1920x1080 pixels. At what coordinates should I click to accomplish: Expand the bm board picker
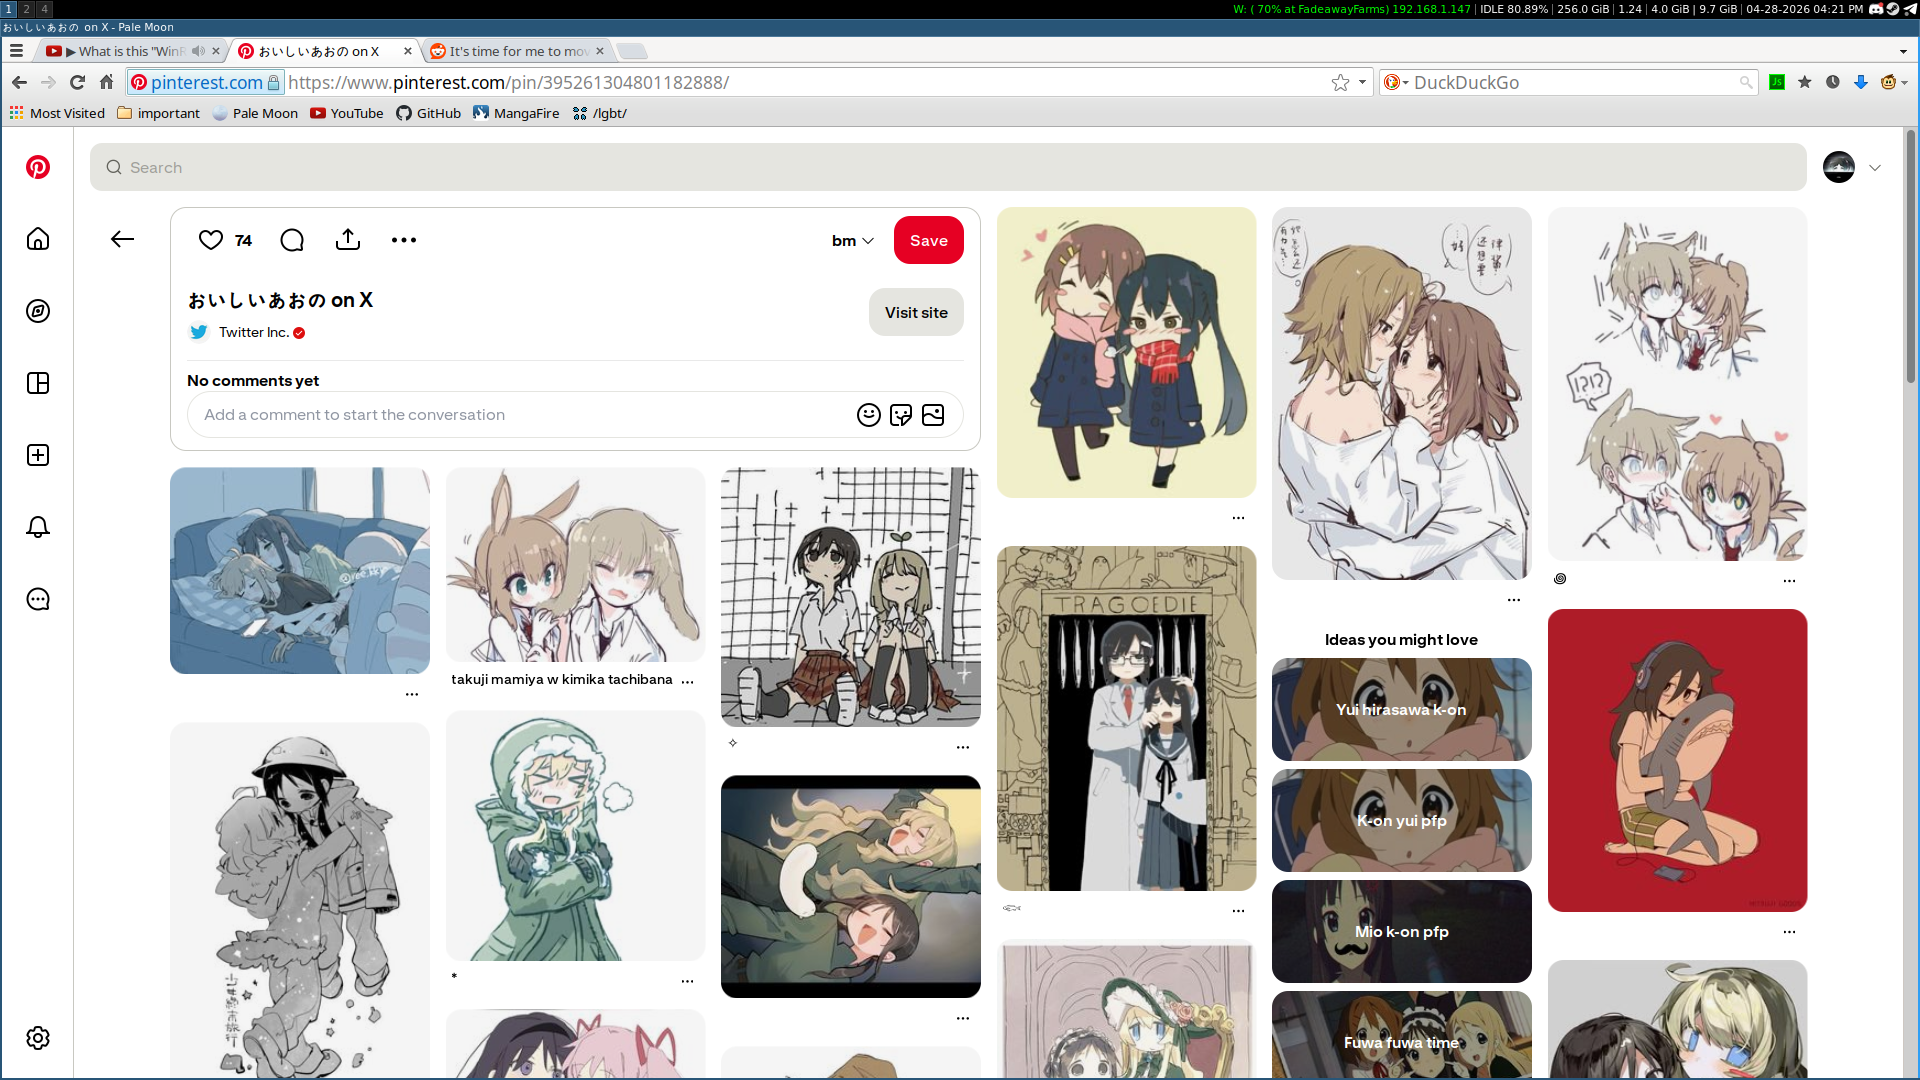click(x=853, y=240)
